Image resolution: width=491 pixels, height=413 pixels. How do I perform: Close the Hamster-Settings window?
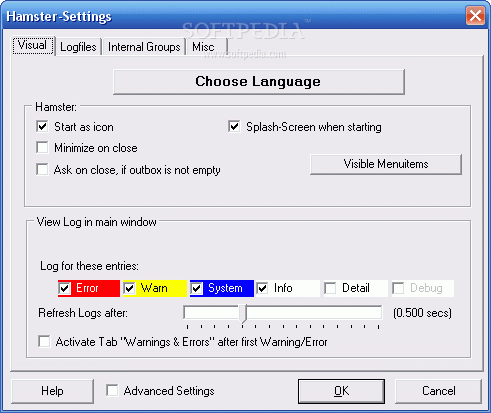point(475,16)
